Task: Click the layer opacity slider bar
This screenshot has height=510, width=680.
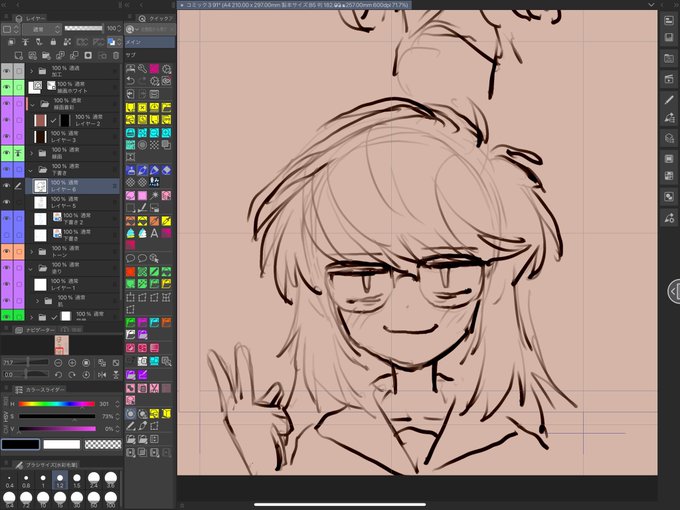Action: [84, 29]
